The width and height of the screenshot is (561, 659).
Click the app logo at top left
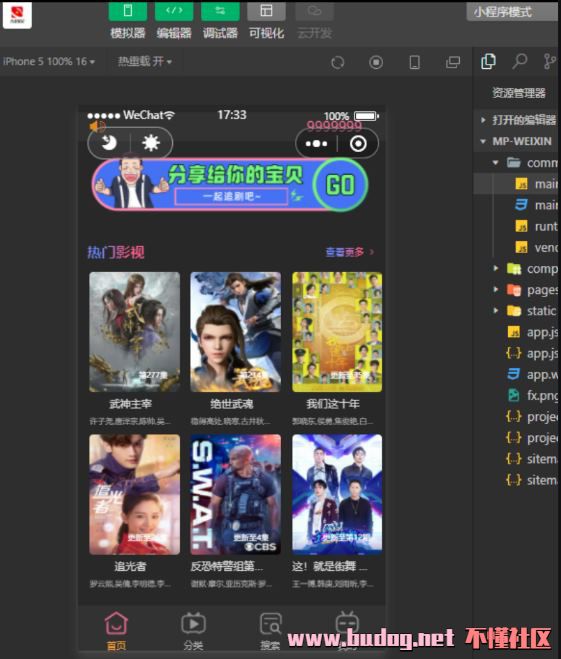click(x=17, y=15)
